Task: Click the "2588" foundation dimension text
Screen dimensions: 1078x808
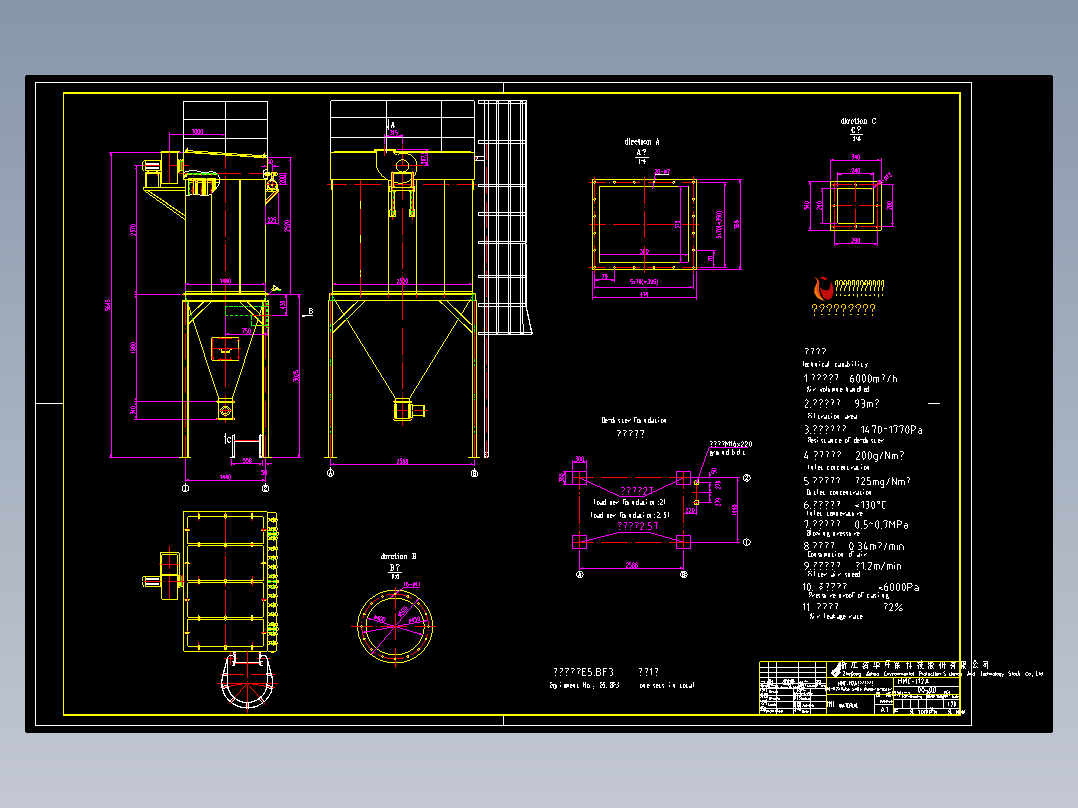Action: pyautogui.click(x=631, y=565)
